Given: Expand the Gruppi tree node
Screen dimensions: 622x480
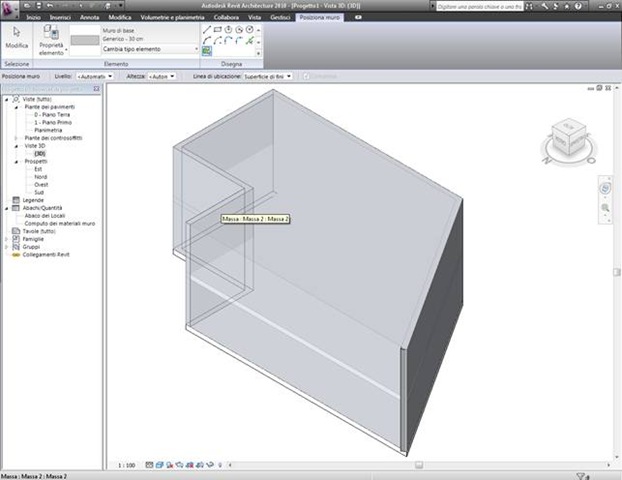Looking at the screenshot, I should coord(6,247).
